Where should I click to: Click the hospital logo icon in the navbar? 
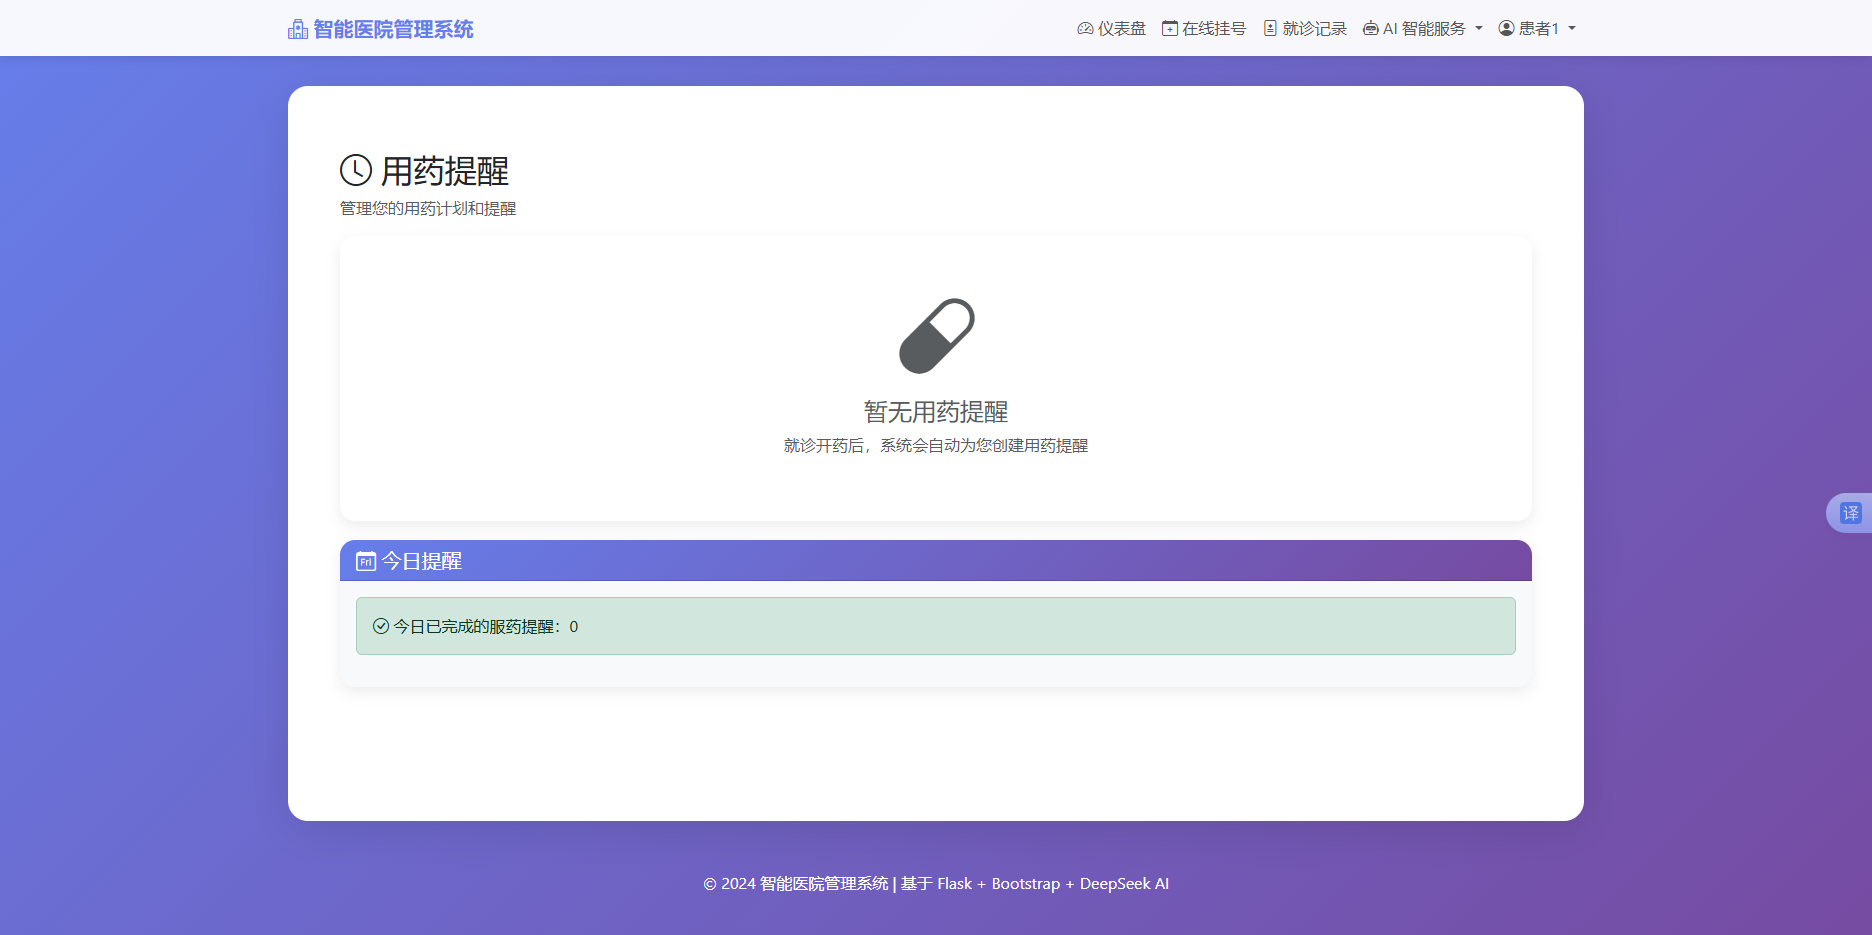coord(296,28)
